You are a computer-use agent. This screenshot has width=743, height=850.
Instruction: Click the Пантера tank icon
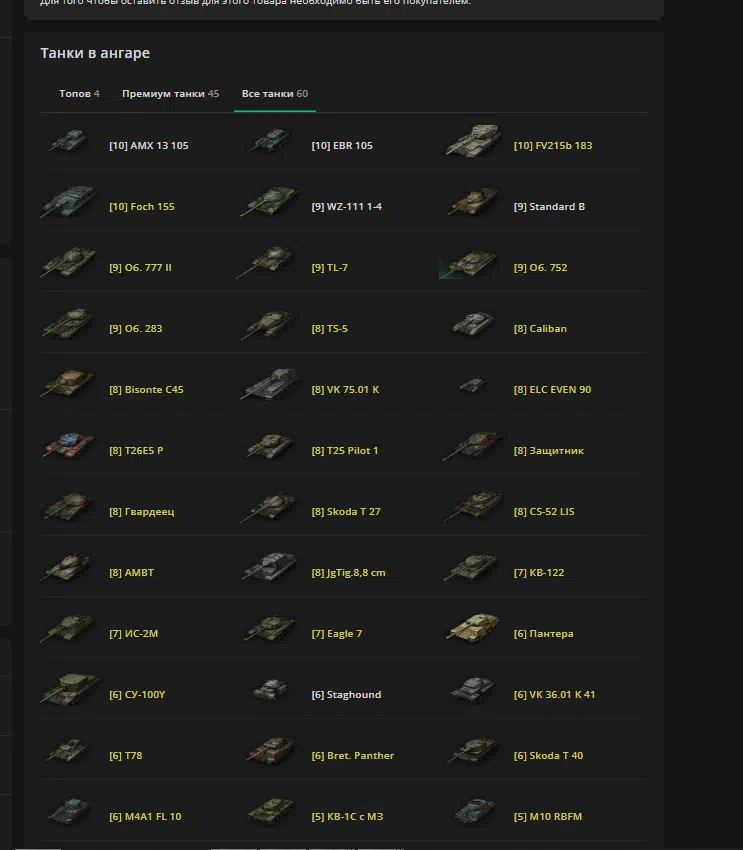473,628
